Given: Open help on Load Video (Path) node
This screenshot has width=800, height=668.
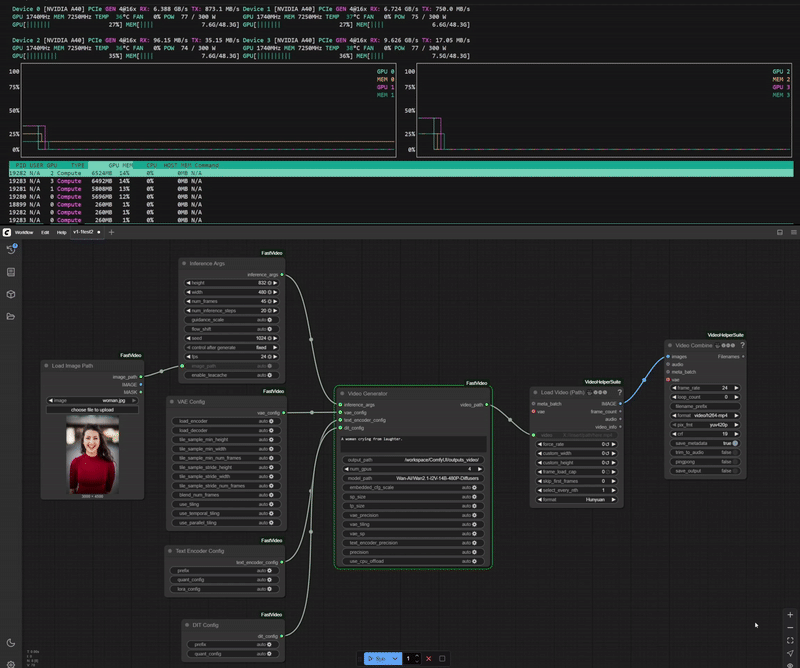Looking at the screenshot, I should point(619,392).
